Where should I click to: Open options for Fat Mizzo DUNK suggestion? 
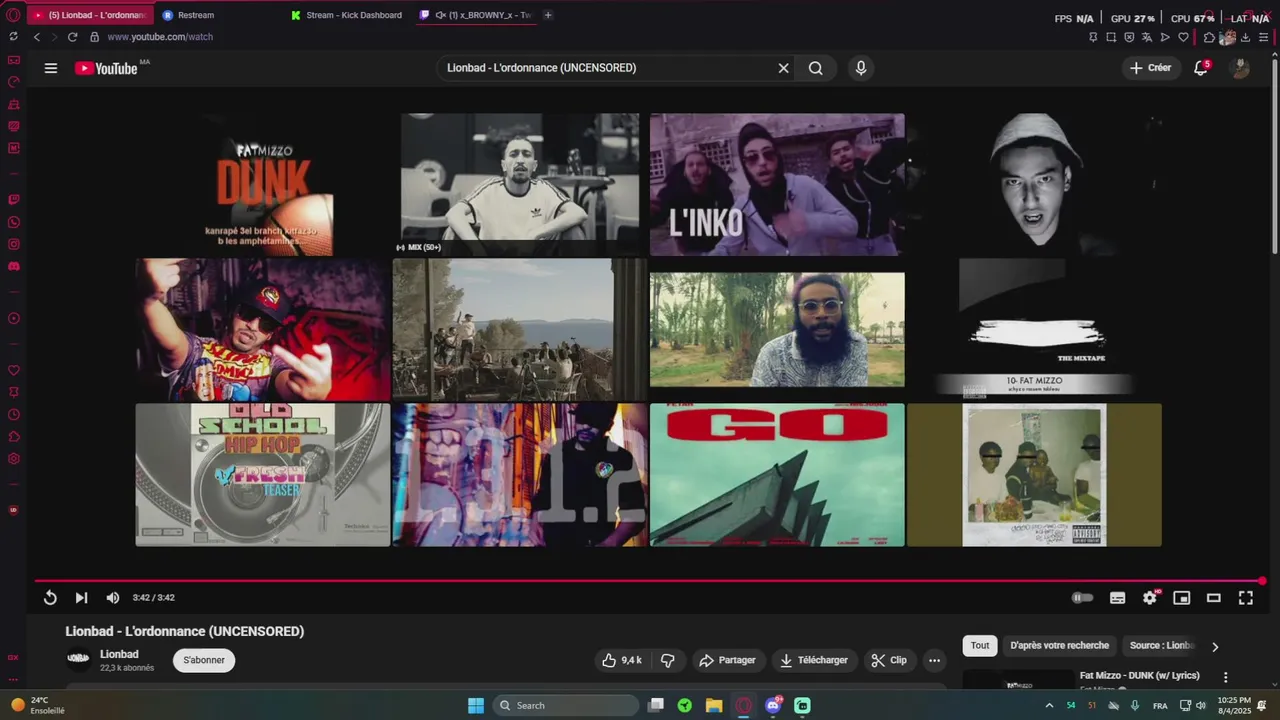click(x=1225, y=677)
